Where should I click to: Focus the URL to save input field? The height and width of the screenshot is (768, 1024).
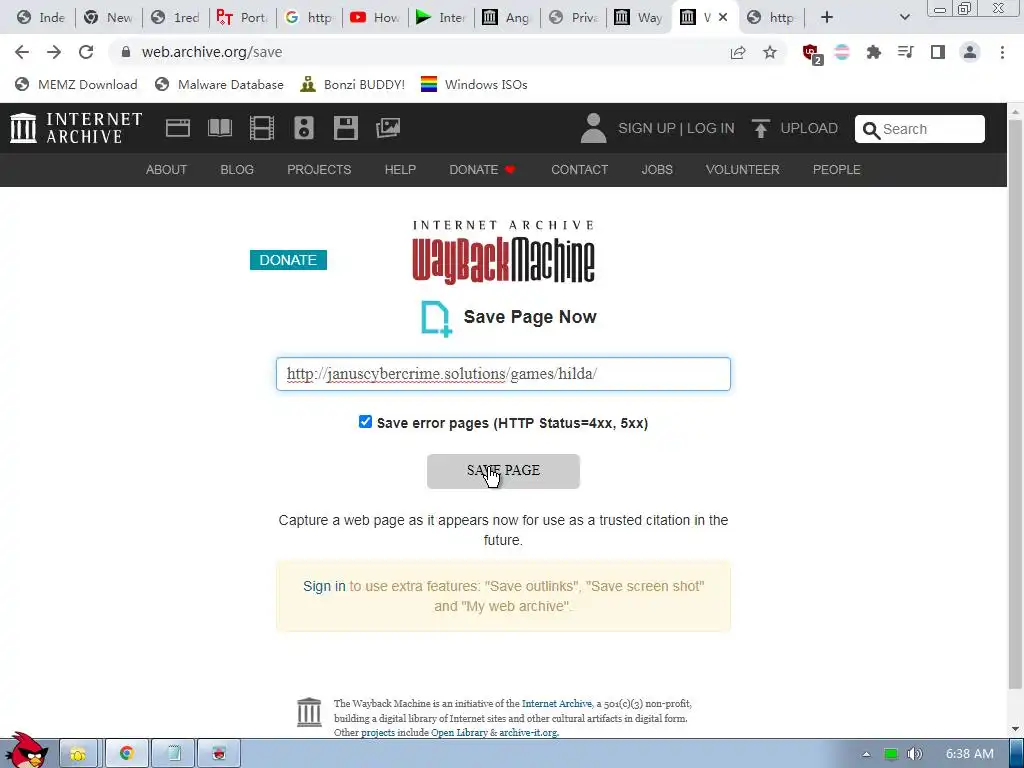tap(504, 374)
